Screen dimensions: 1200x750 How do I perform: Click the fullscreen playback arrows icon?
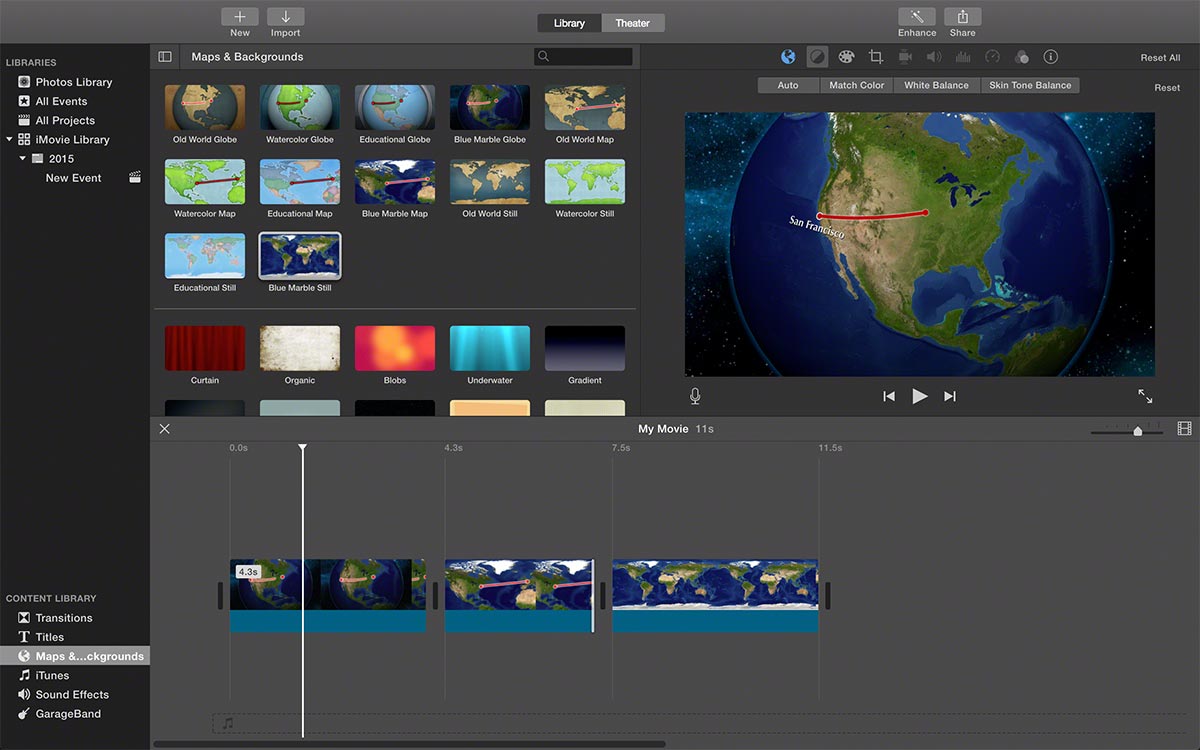(1145, 396)
